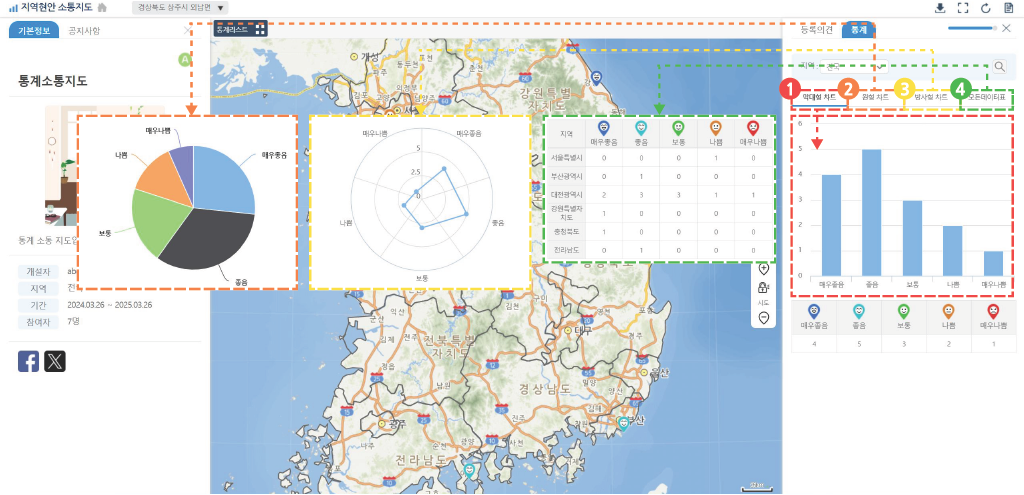Select the 막대형 차트 tab
The width and height of the screenshot is (1024, 495).
click(x=819, y=96)
